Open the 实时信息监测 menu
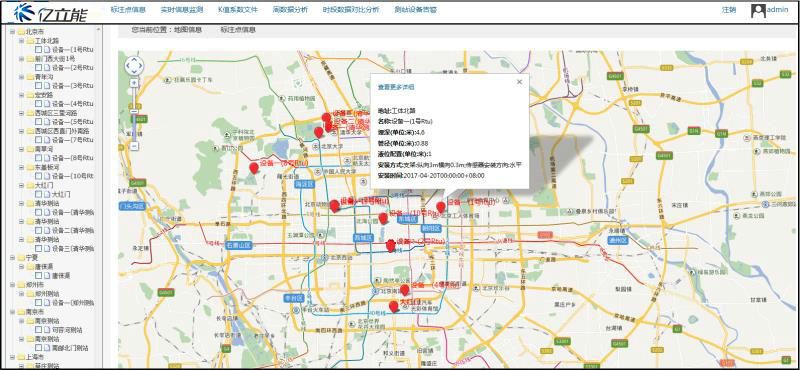 pyautogui.click(x=182, y=10)
